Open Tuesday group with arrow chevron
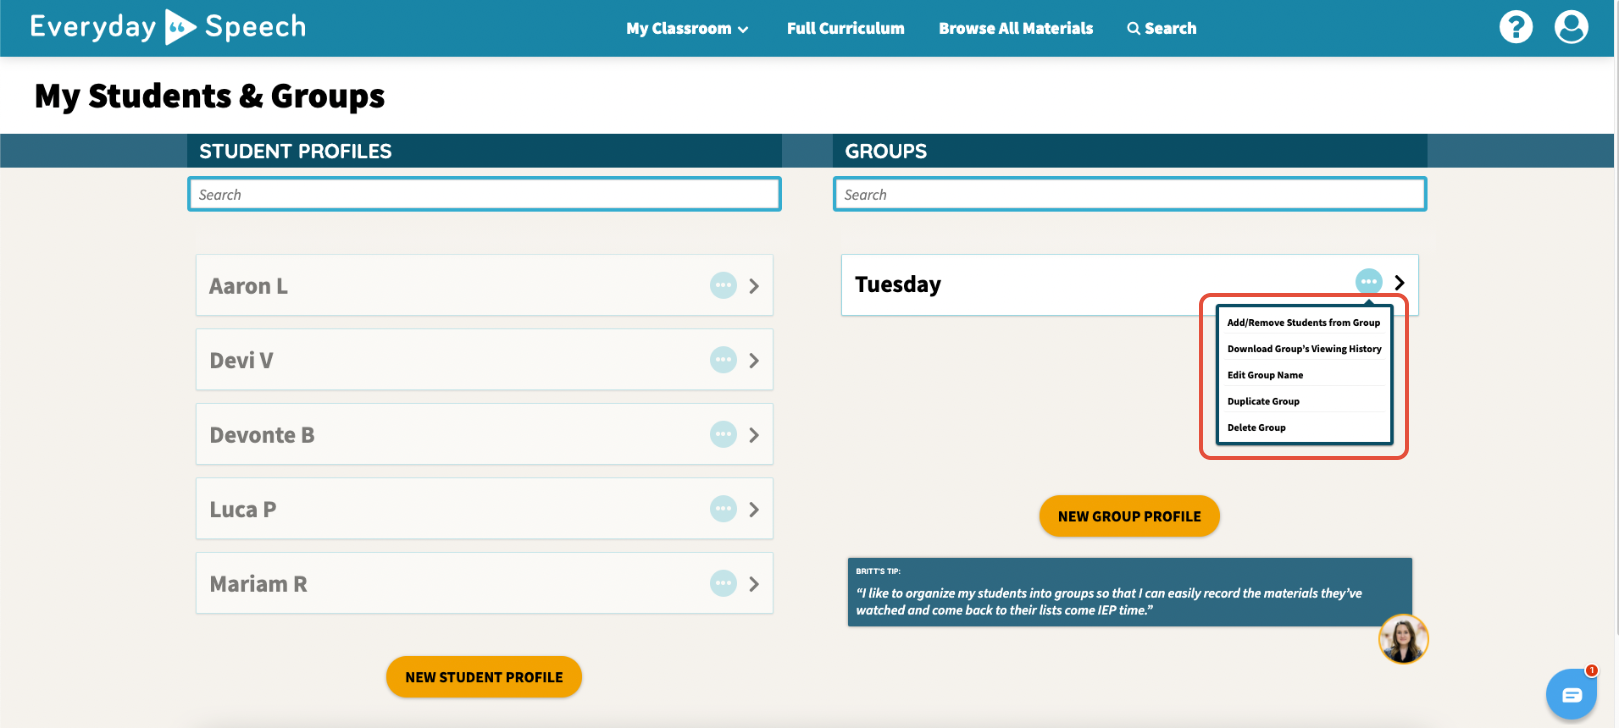This screenshot has width=1619, height=728. pyautogui.click(x=1399, y=283)
